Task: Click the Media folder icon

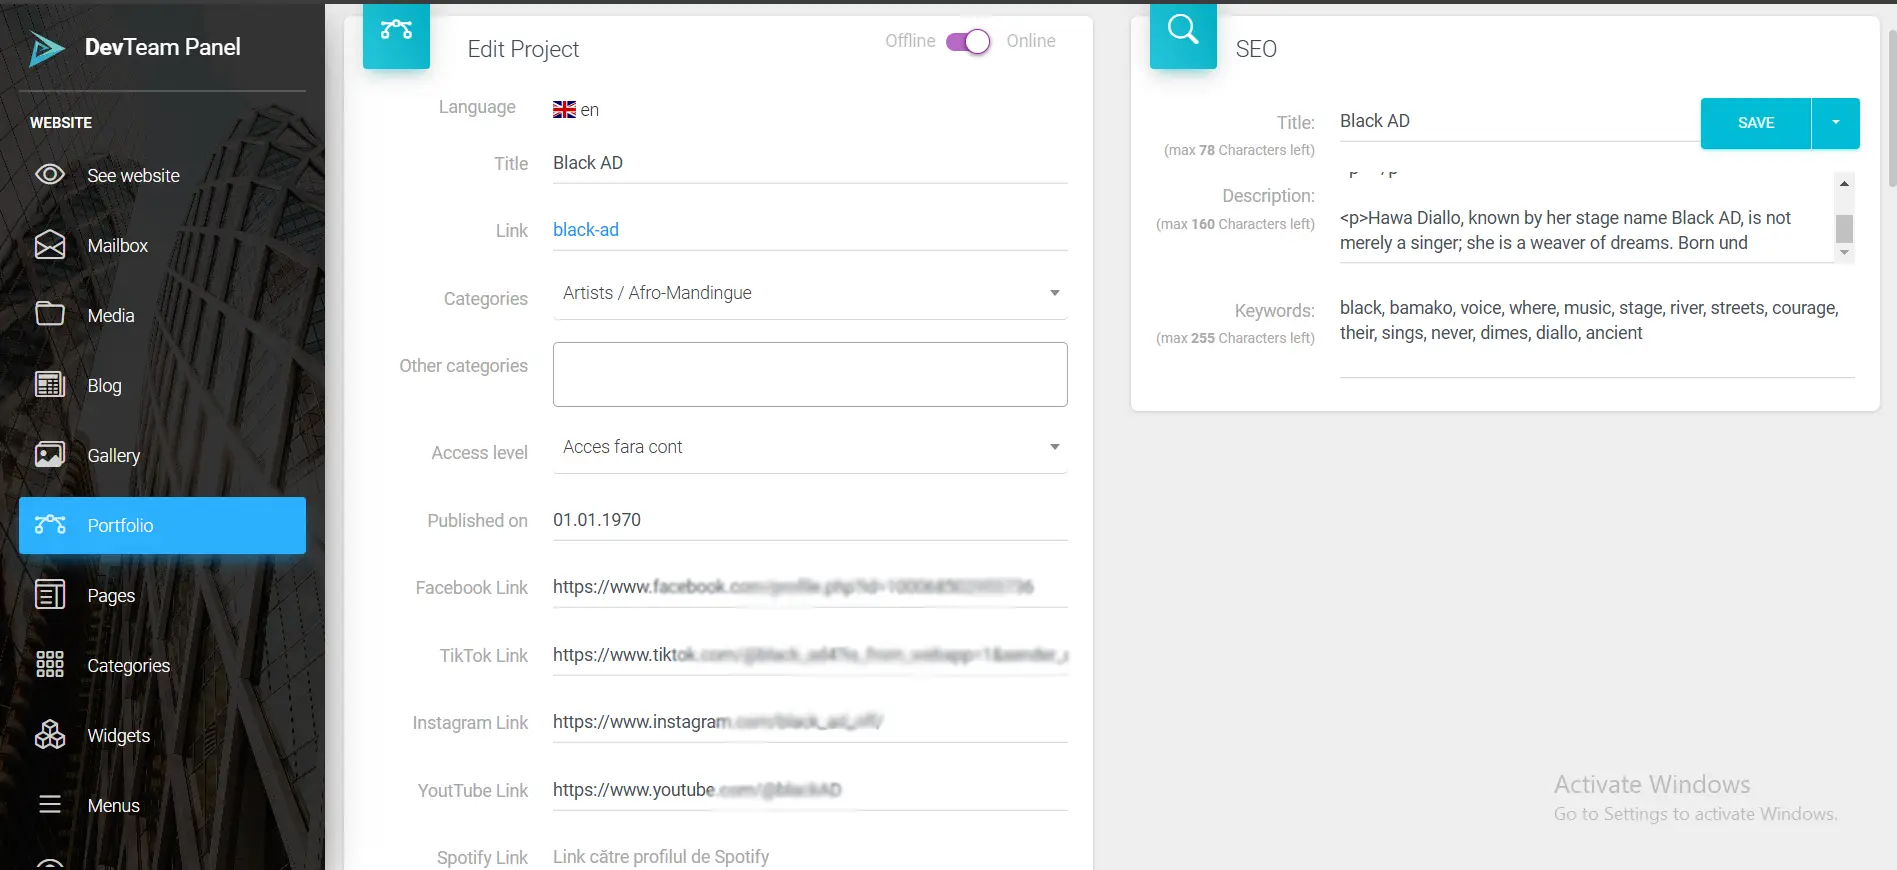Action: click(x=50, y=315)
